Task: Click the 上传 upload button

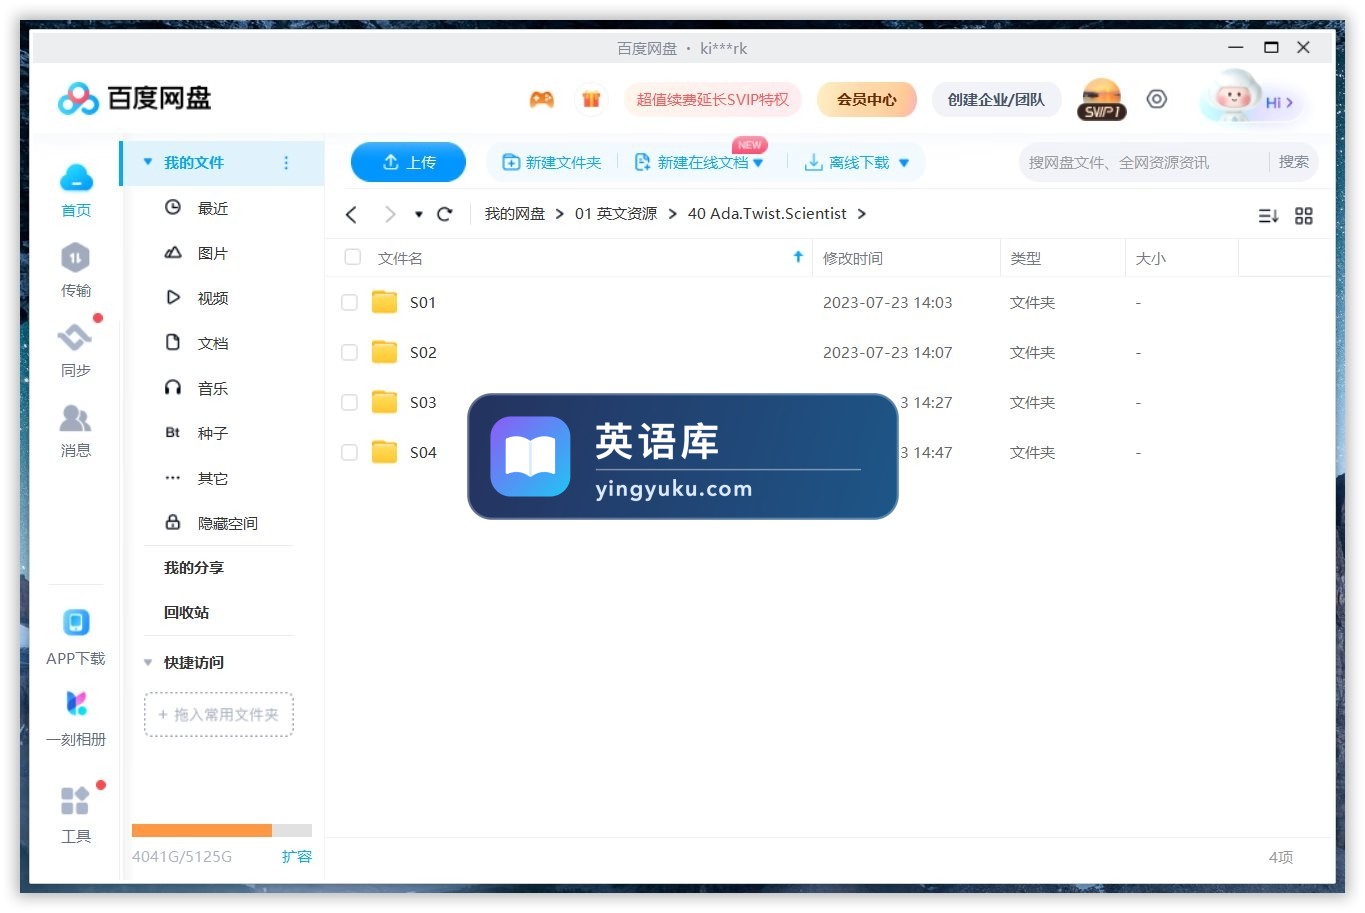Action: tap(408, 162)
